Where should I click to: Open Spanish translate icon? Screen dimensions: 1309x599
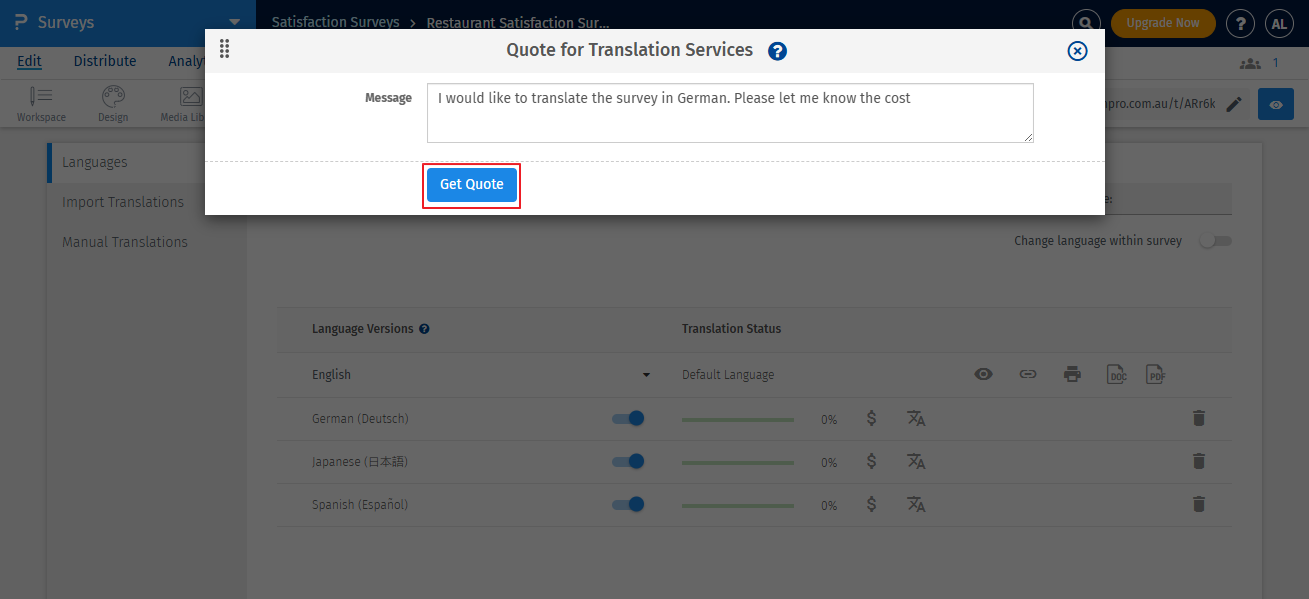point(916,504)
